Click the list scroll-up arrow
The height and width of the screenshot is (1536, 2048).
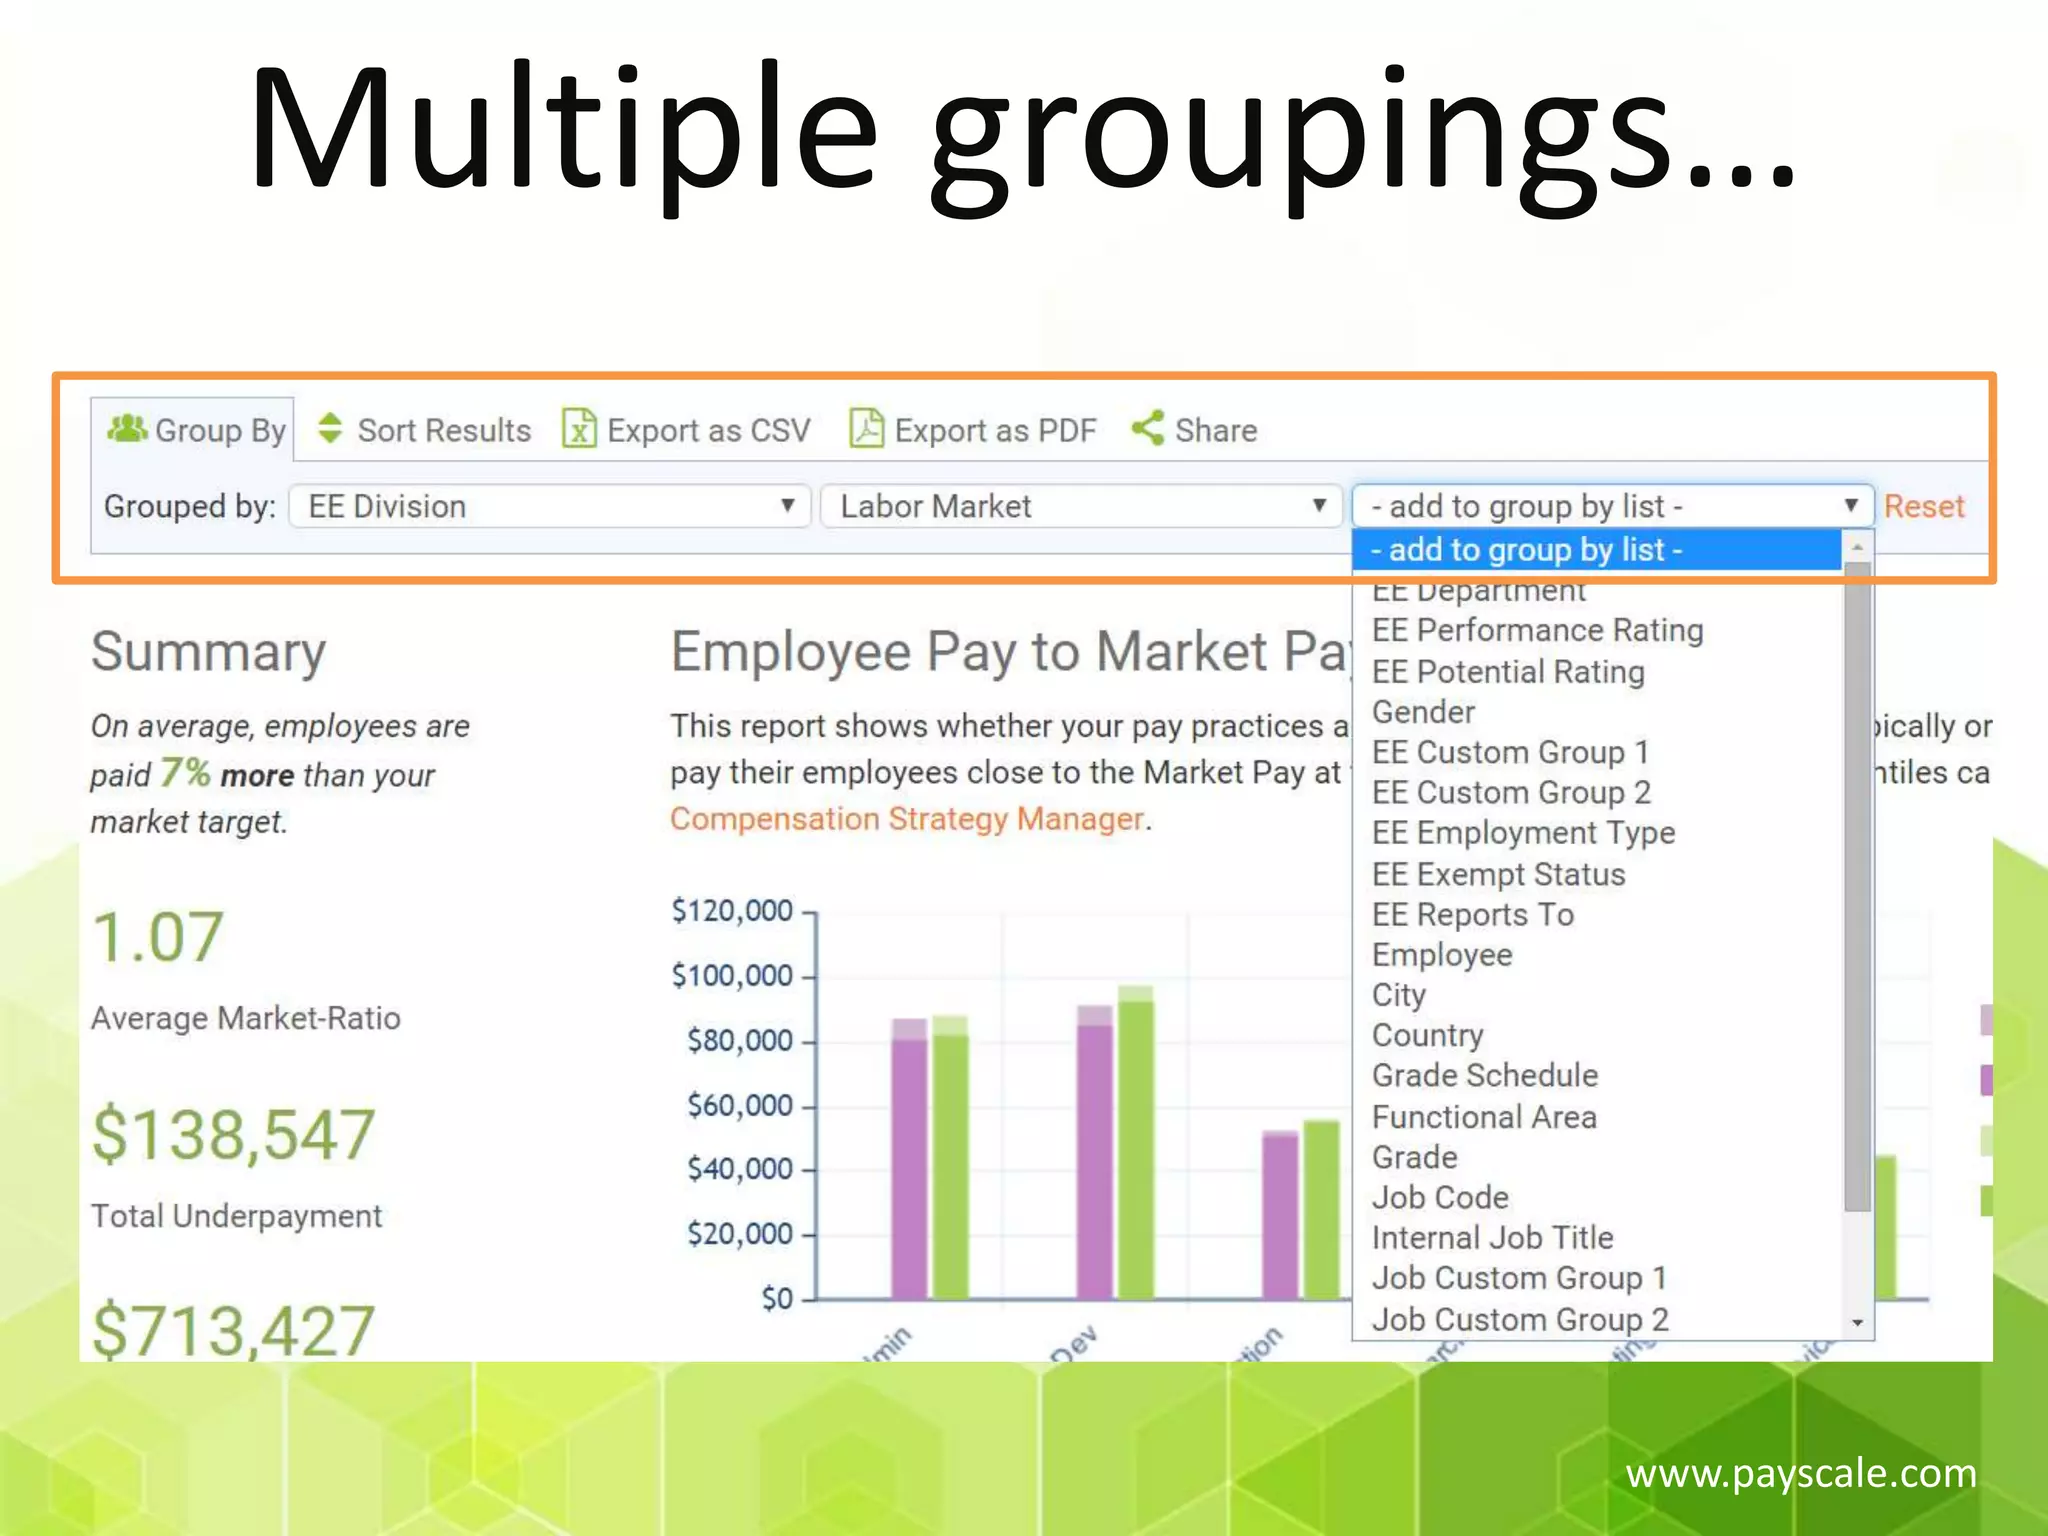tap(1857, 547)
